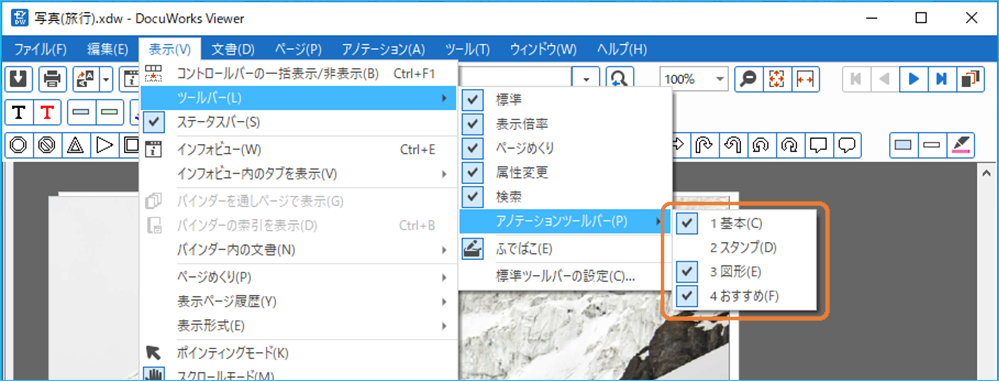Click ふでばこ(E) submenu item

[565, 248]
